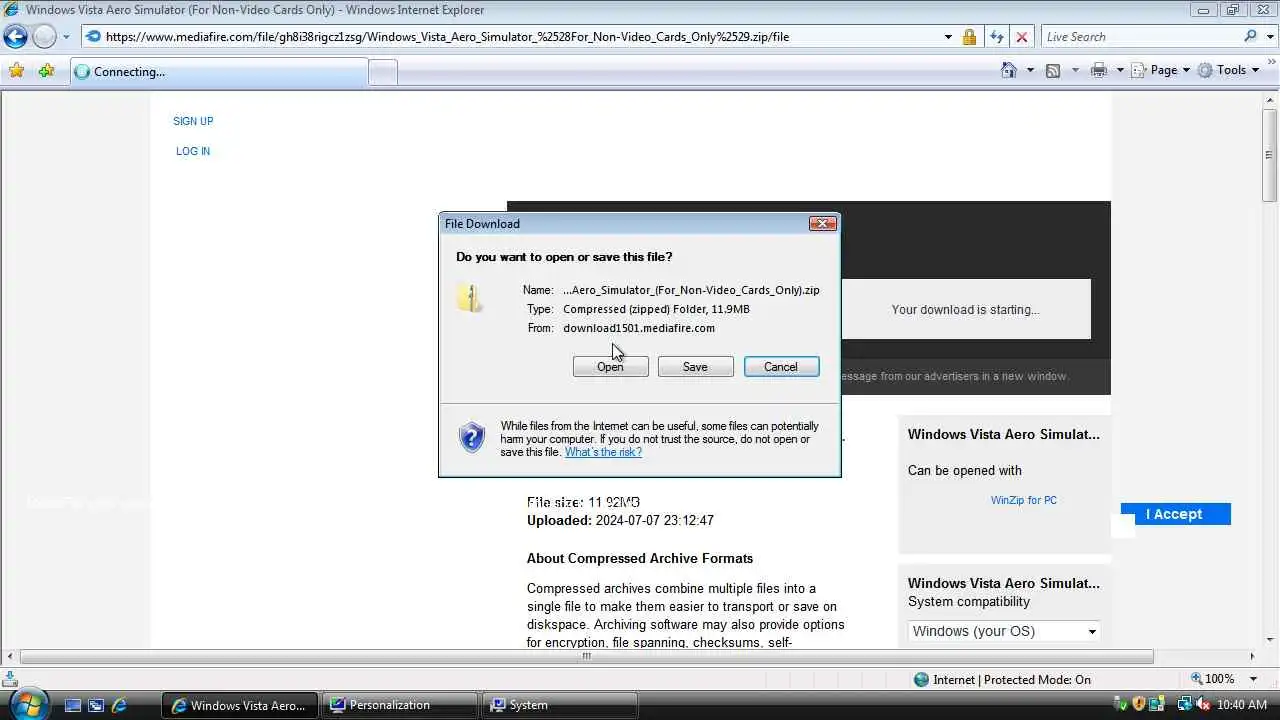Image resolution: width=1280 pixels, height=720 pixels.
Task: Open the recent pages dropdown arrow
Action: (66, 37)
